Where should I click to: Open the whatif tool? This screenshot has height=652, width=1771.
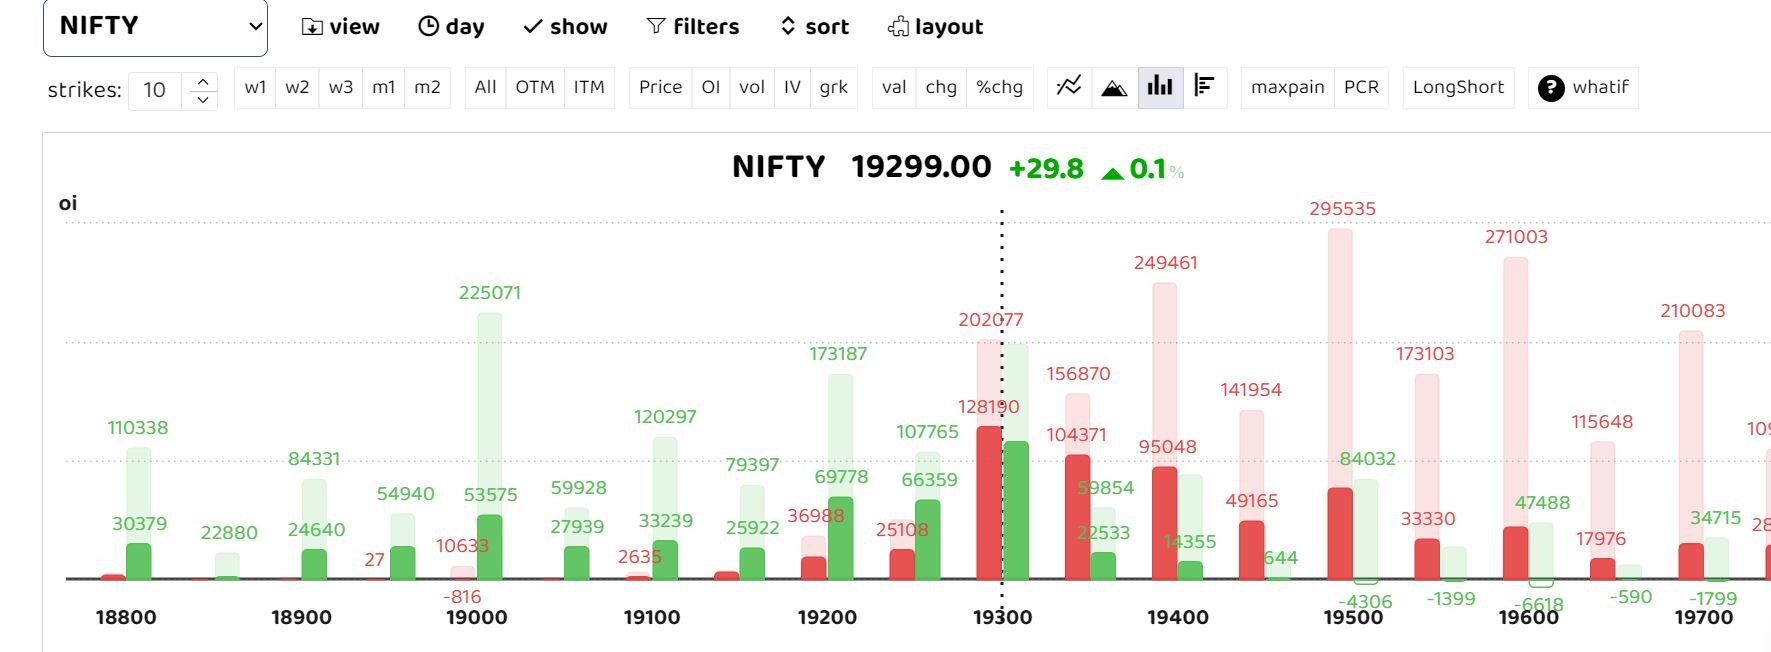click(x=1583, y=87)
